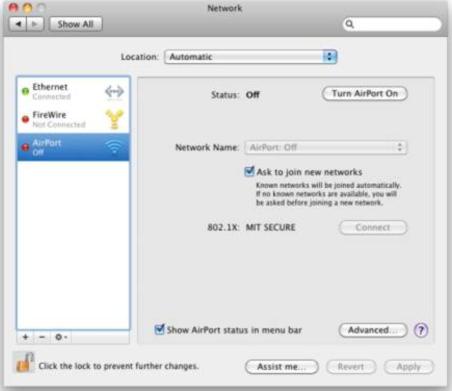Open the Location Automatic dropdown

click(251, 57)
